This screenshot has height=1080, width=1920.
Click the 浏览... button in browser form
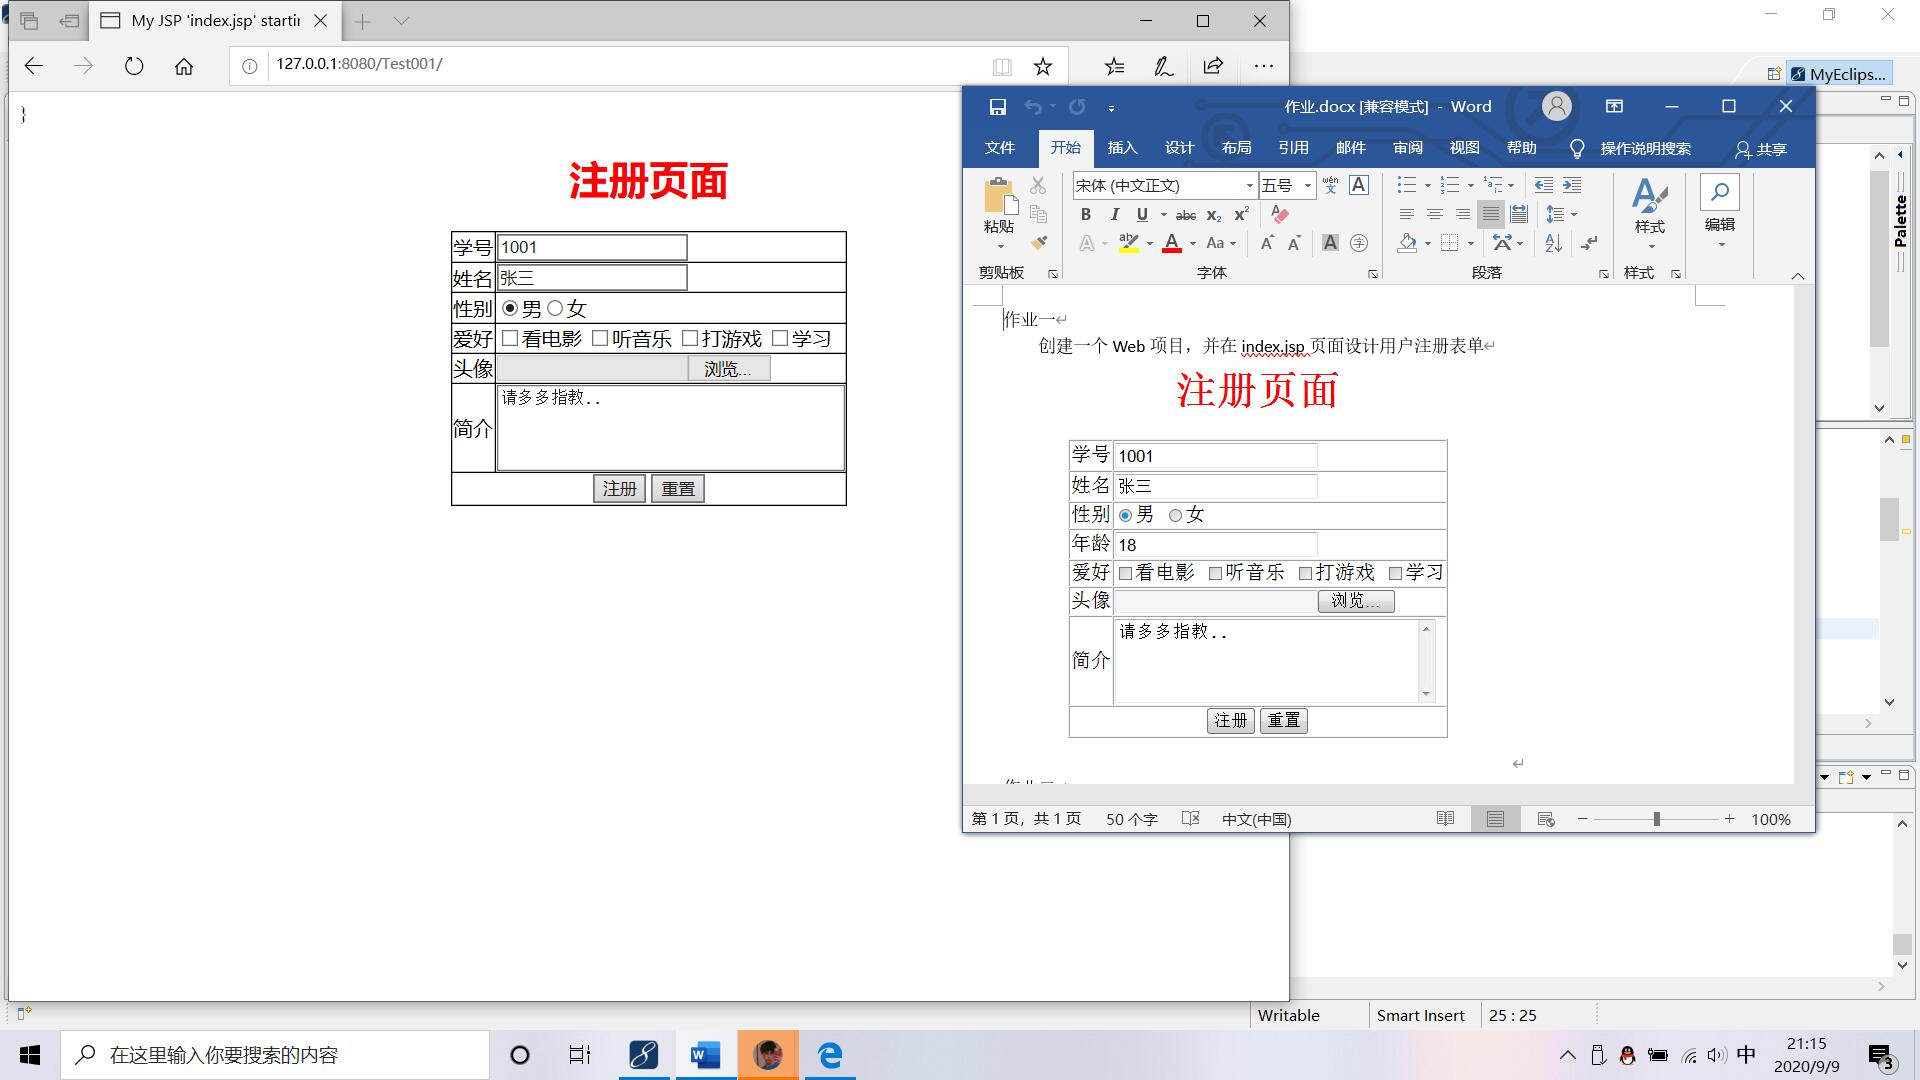tap(728, 369)
